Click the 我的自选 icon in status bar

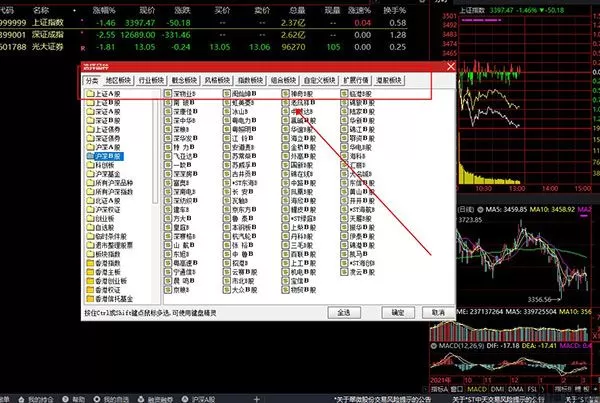click(97, 399)
